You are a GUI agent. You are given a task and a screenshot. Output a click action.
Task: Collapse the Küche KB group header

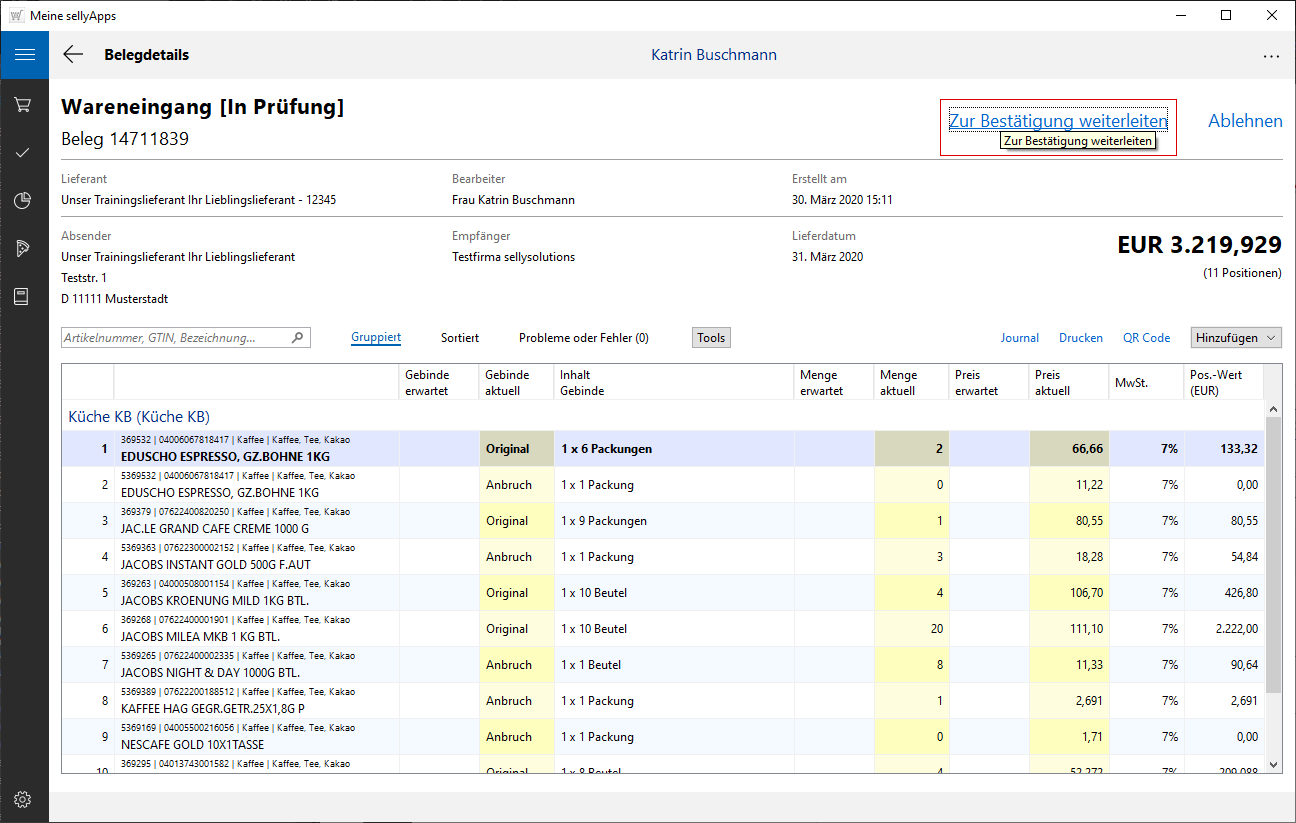tap(139, 416)
